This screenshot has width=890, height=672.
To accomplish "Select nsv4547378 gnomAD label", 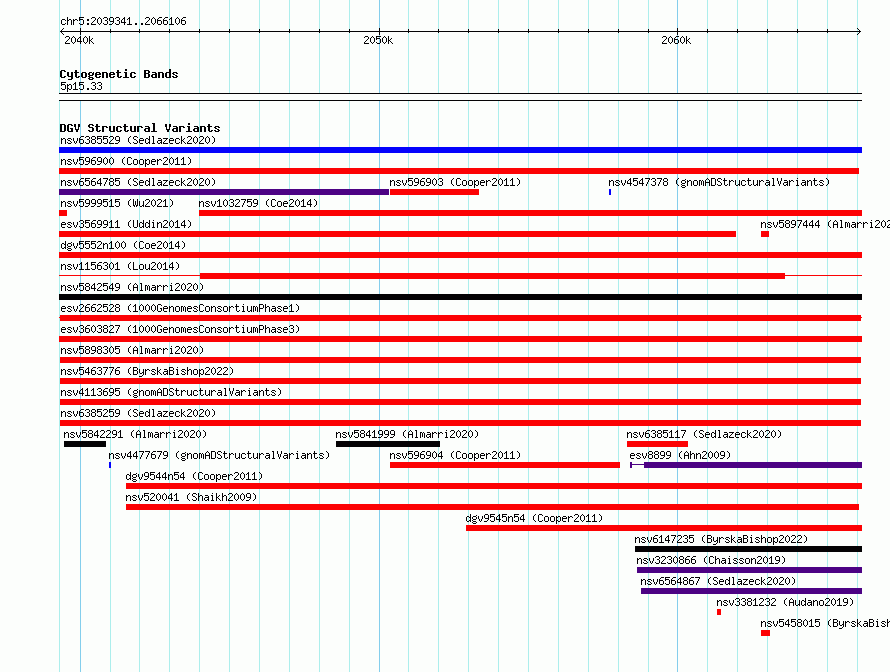I will tap(719, 182).
